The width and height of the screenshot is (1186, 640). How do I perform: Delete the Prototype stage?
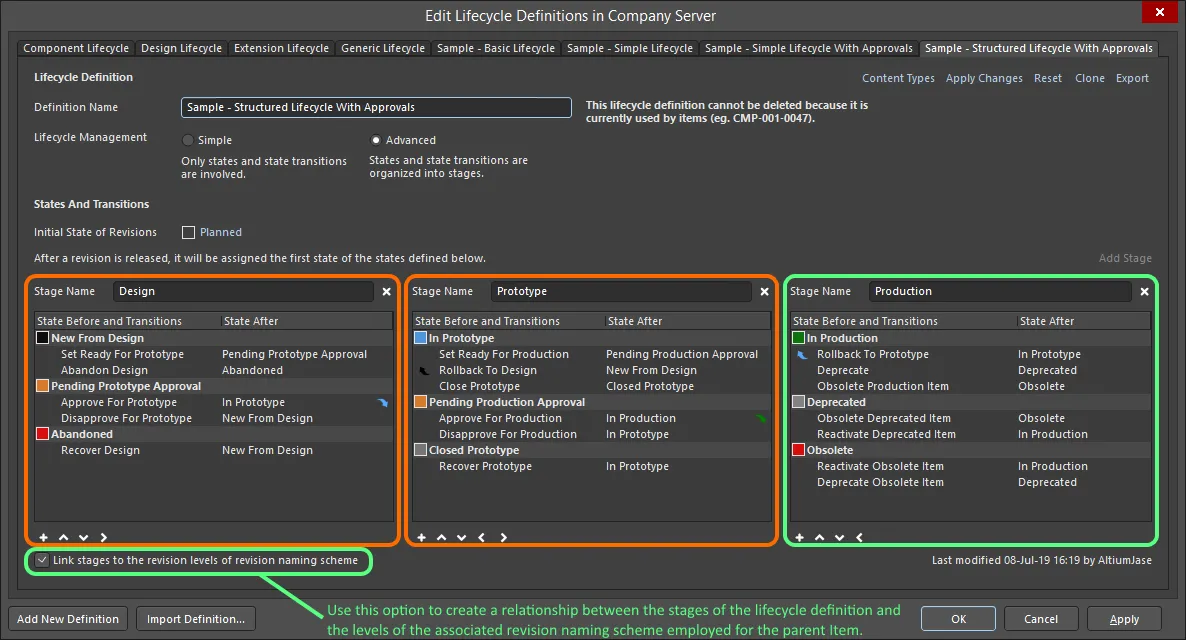pyautogui.click(x=763, y=291)
